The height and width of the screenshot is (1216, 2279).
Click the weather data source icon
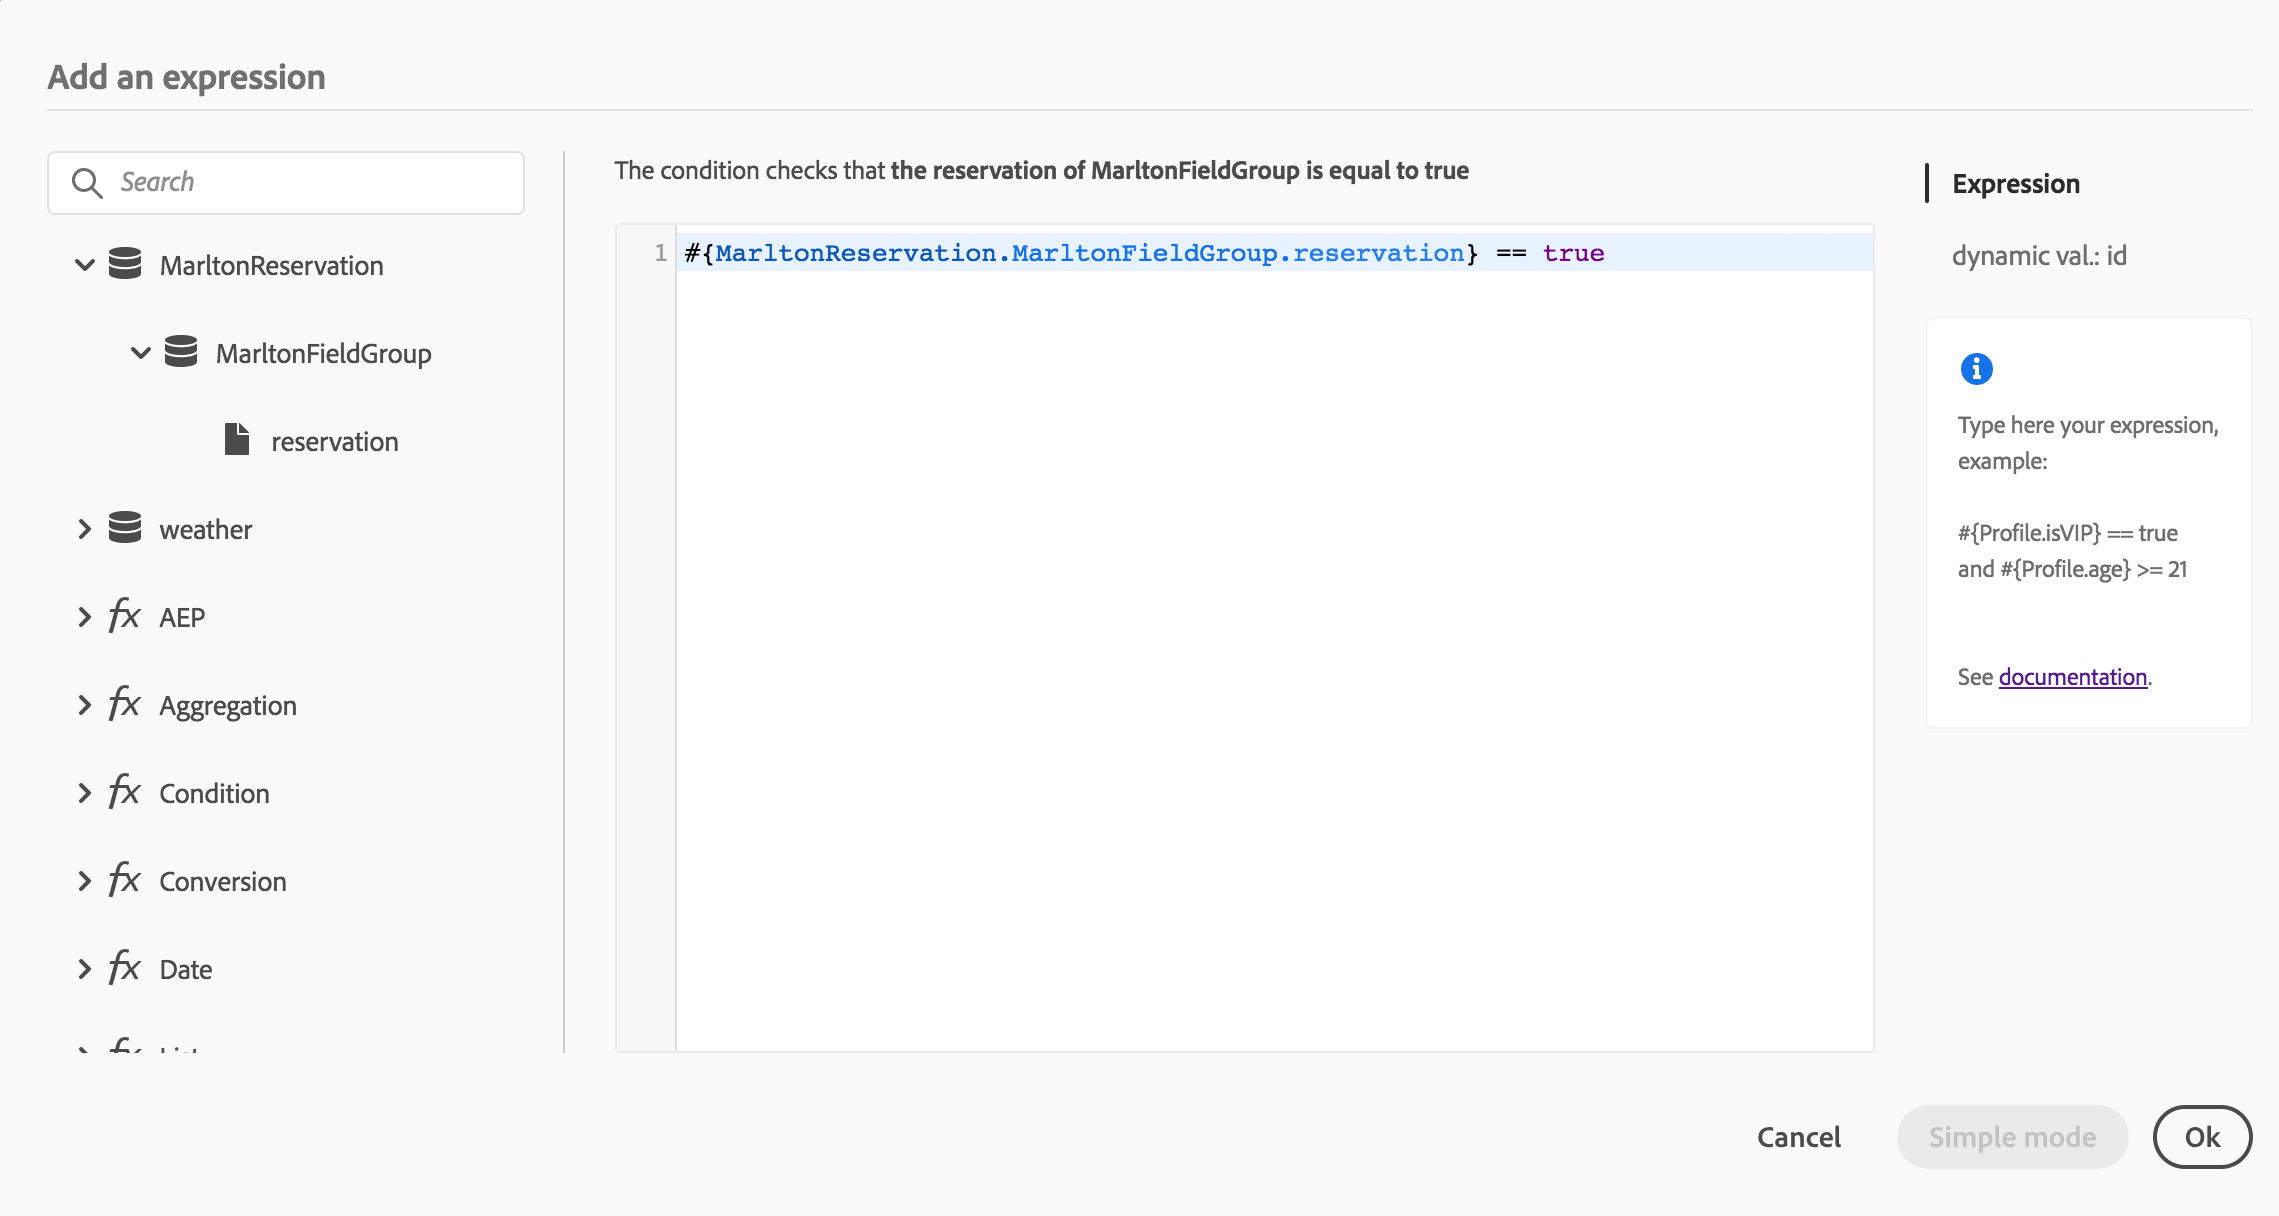[125, 528]
